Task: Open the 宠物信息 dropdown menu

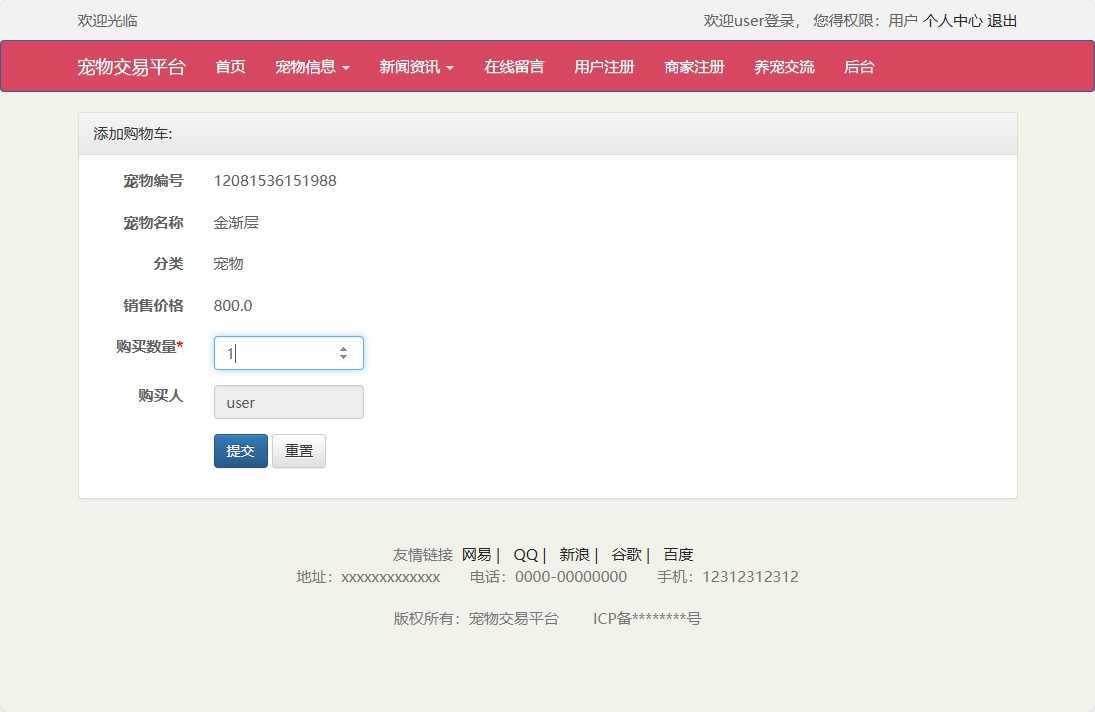Action: tap(312, 66)
